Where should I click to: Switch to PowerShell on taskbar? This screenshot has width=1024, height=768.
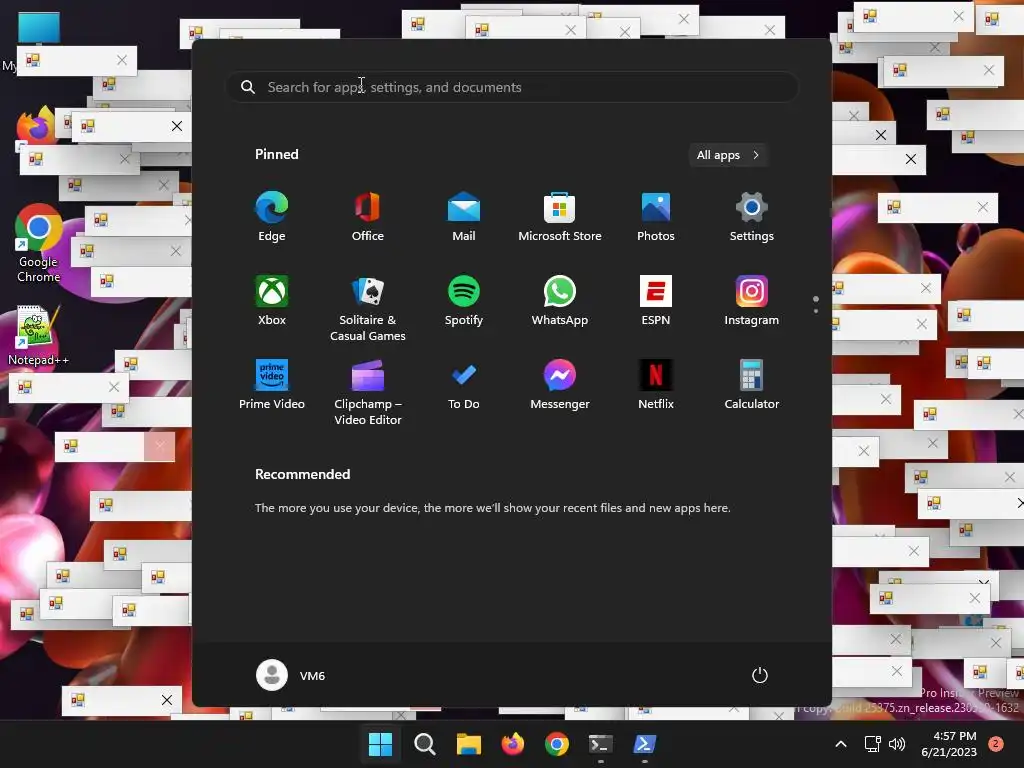(645, 744)
